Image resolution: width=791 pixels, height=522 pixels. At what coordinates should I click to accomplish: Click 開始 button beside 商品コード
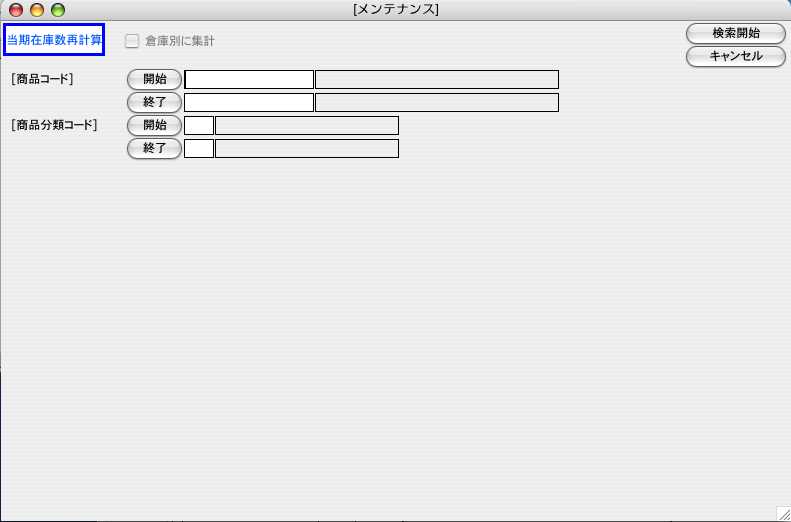154,79
